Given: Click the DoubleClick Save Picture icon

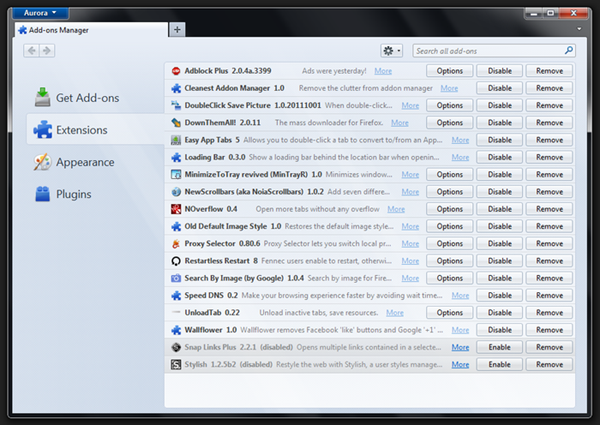Looking at the screenshot, I should coord(176,106).
